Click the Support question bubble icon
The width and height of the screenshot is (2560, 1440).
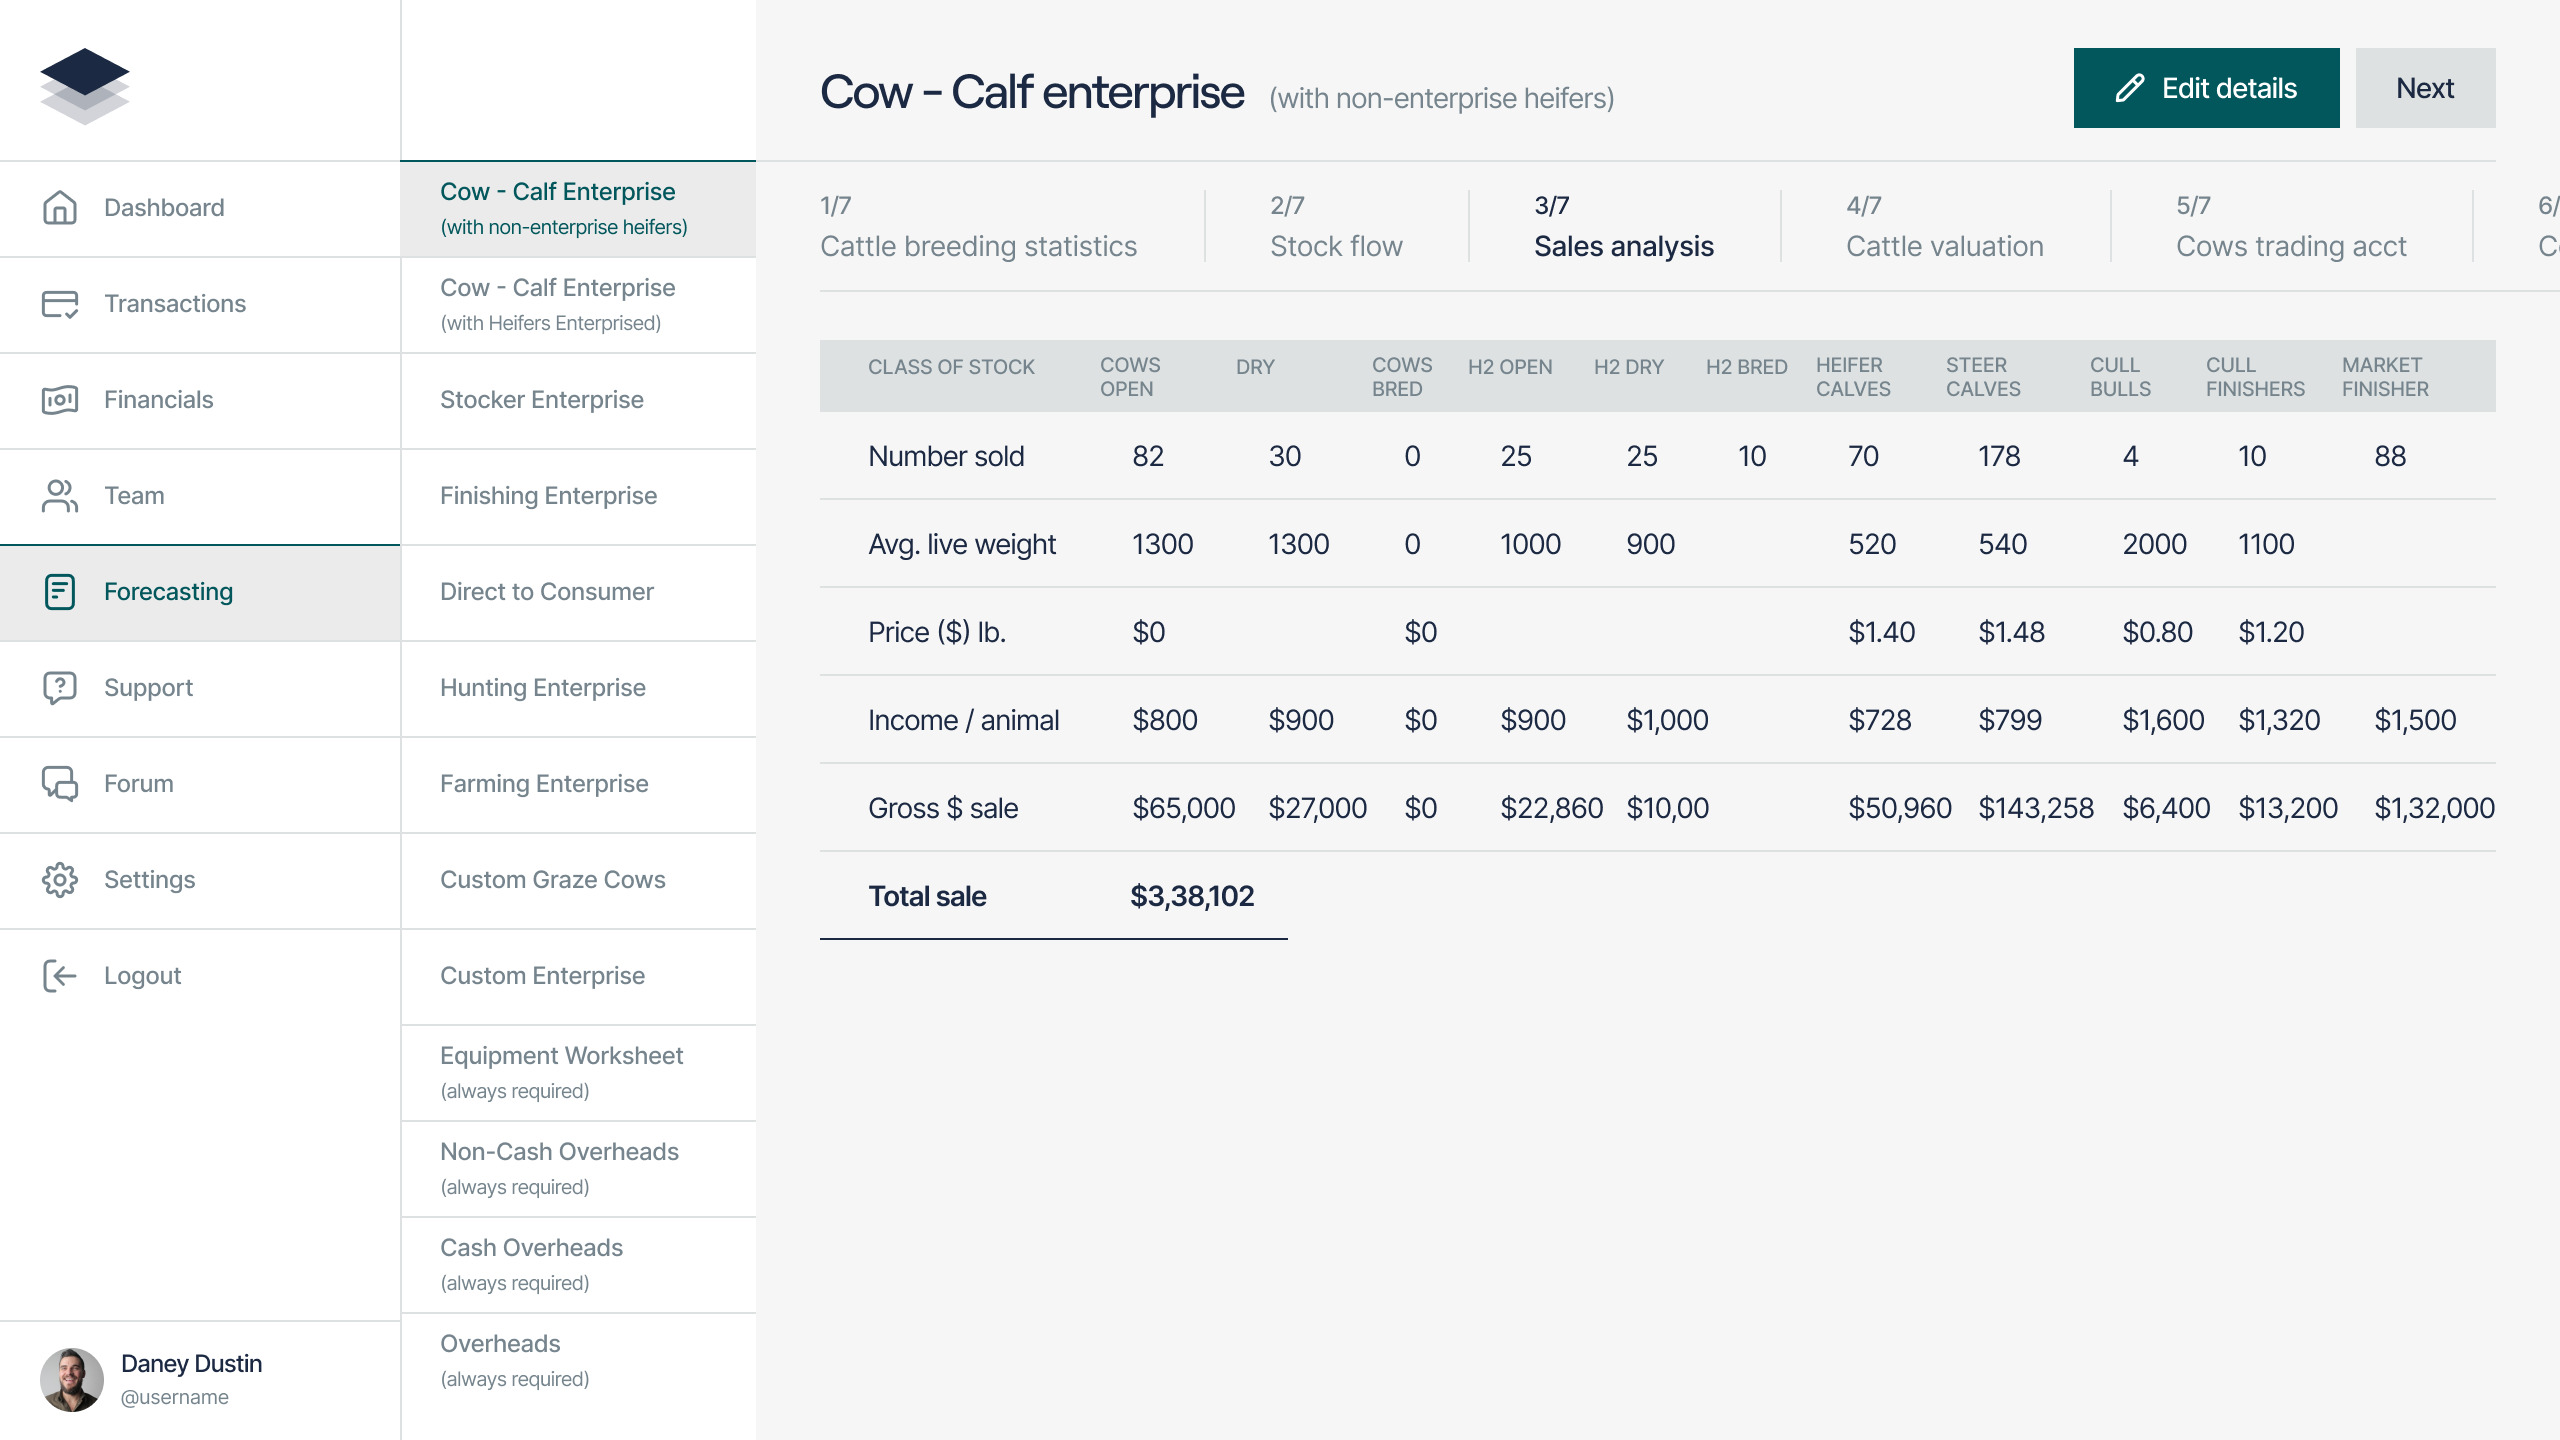[60, 688]
